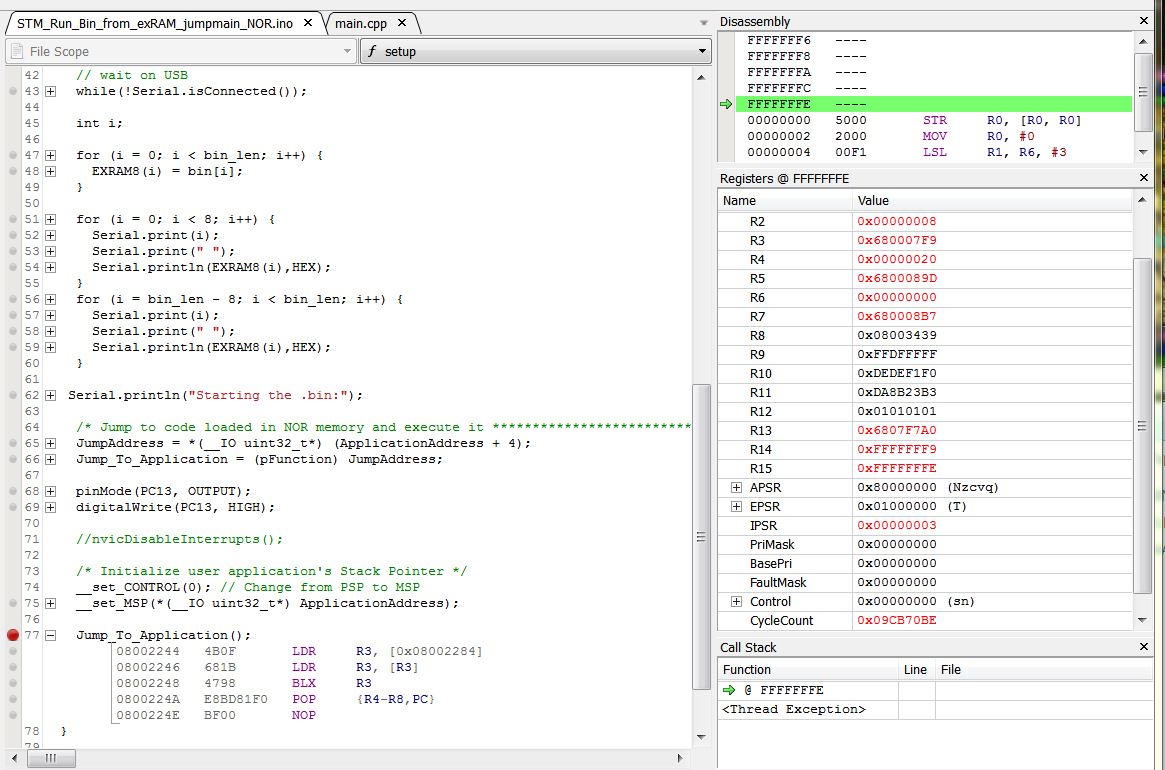Expand the APSR register
Viewport: 1165px width, 770px height.
coord(736,488)
